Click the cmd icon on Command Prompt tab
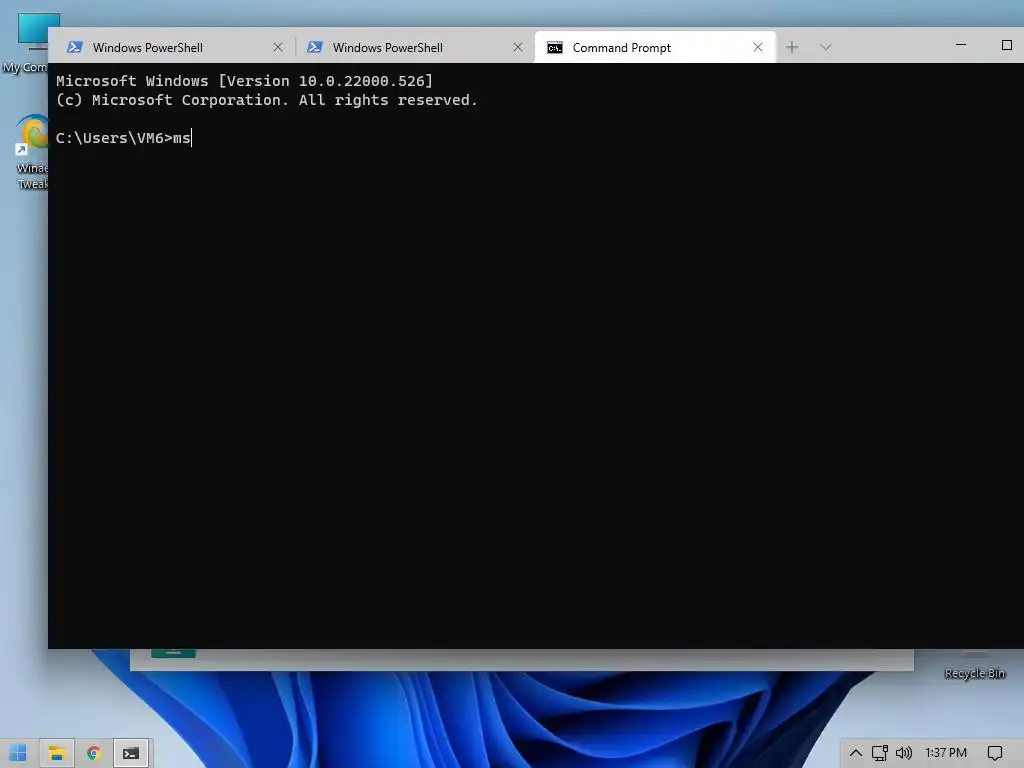Image resolution: width=1024 pixels, height=768 pixels. 554,48
